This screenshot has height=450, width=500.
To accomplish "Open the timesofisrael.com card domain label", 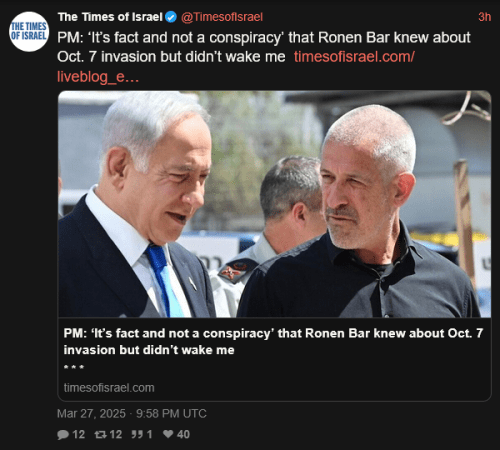I will 109,388.
